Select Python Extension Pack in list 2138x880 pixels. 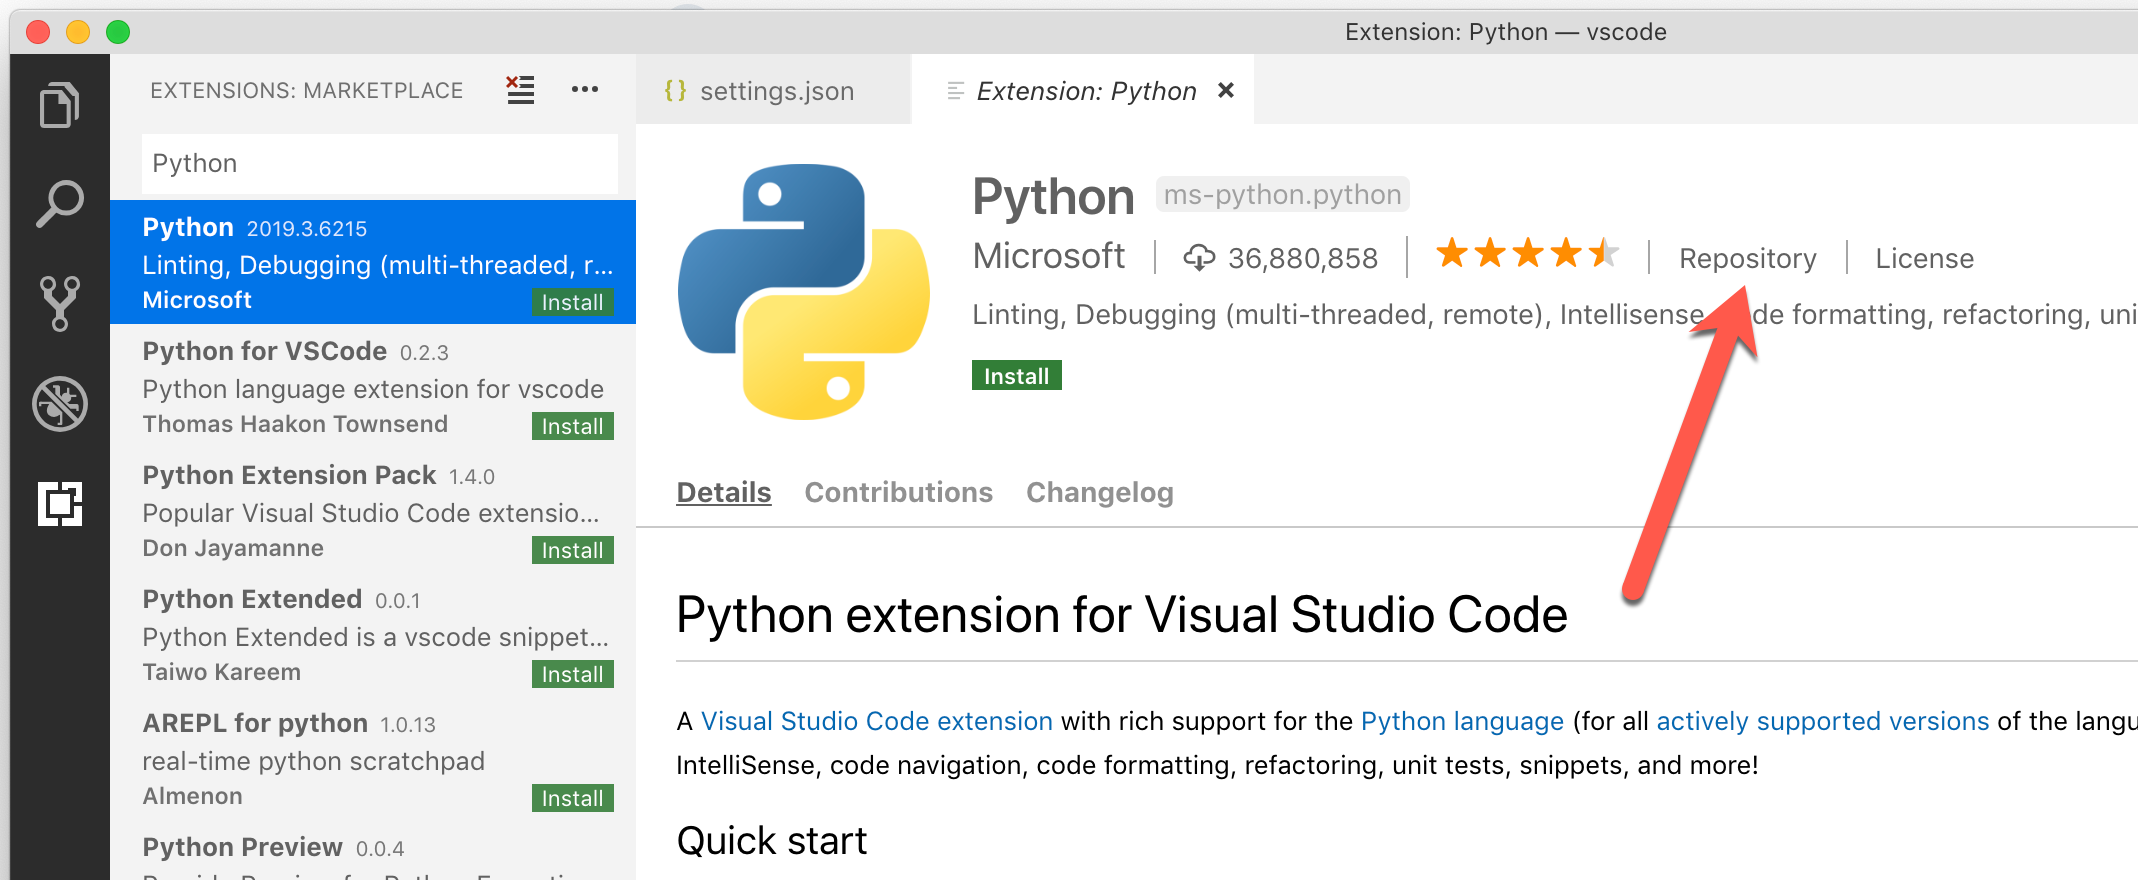pos(372,511)
